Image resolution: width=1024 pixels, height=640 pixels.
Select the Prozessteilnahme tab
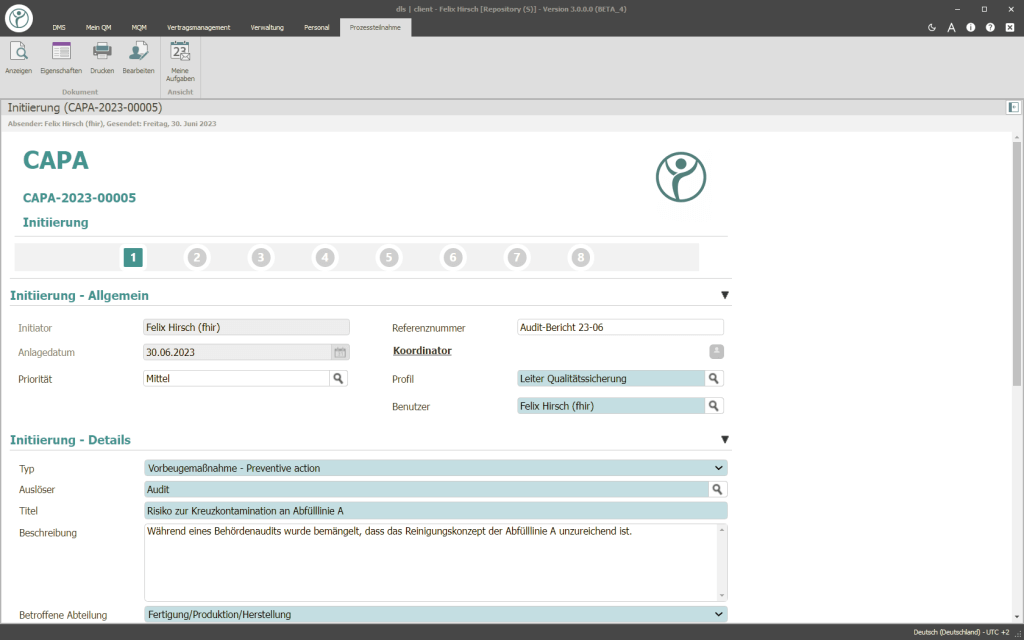pos(375,27)
